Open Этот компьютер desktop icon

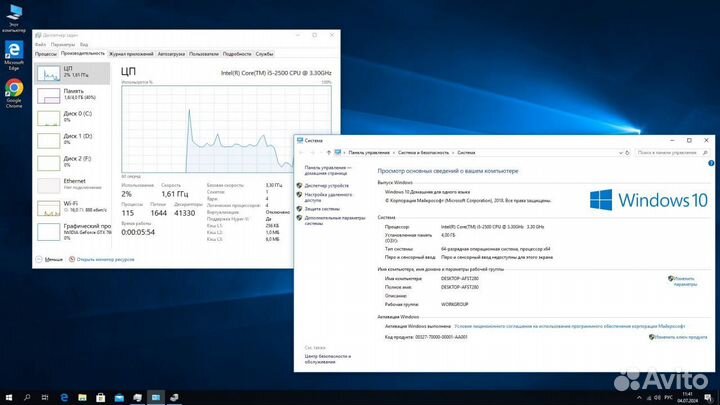[x=14, y=18]
